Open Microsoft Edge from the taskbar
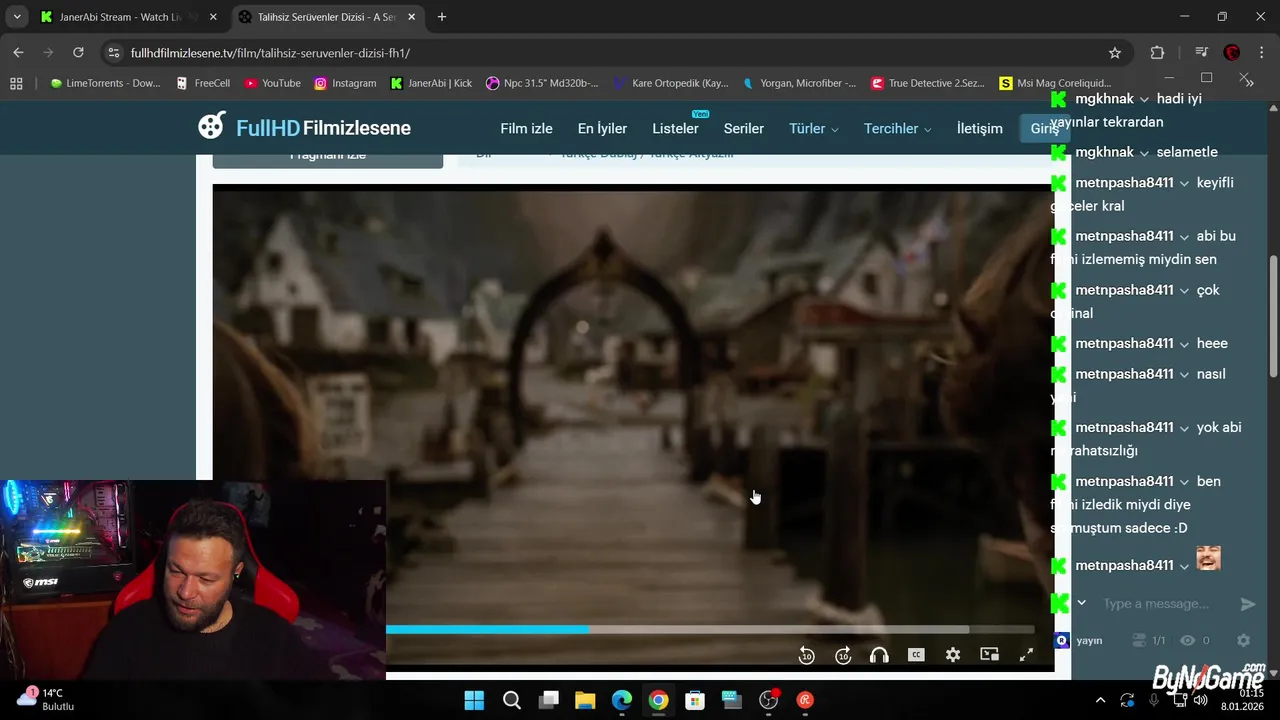Screen dimensions: 1280x720 [622, 700]
